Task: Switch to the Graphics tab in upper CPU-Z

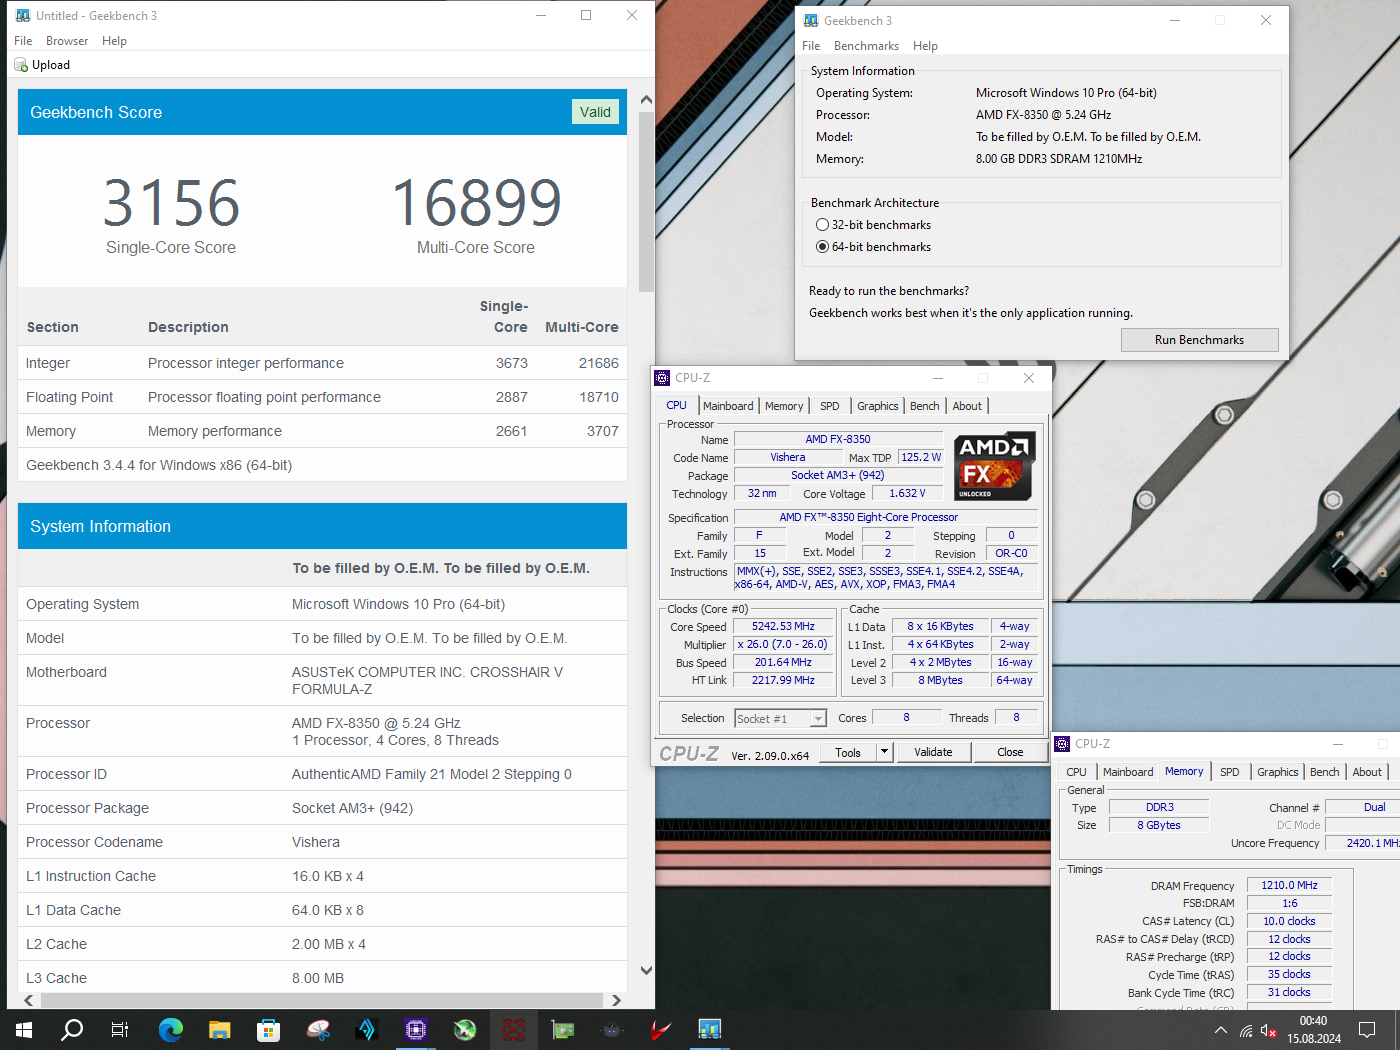Action: 877,406
